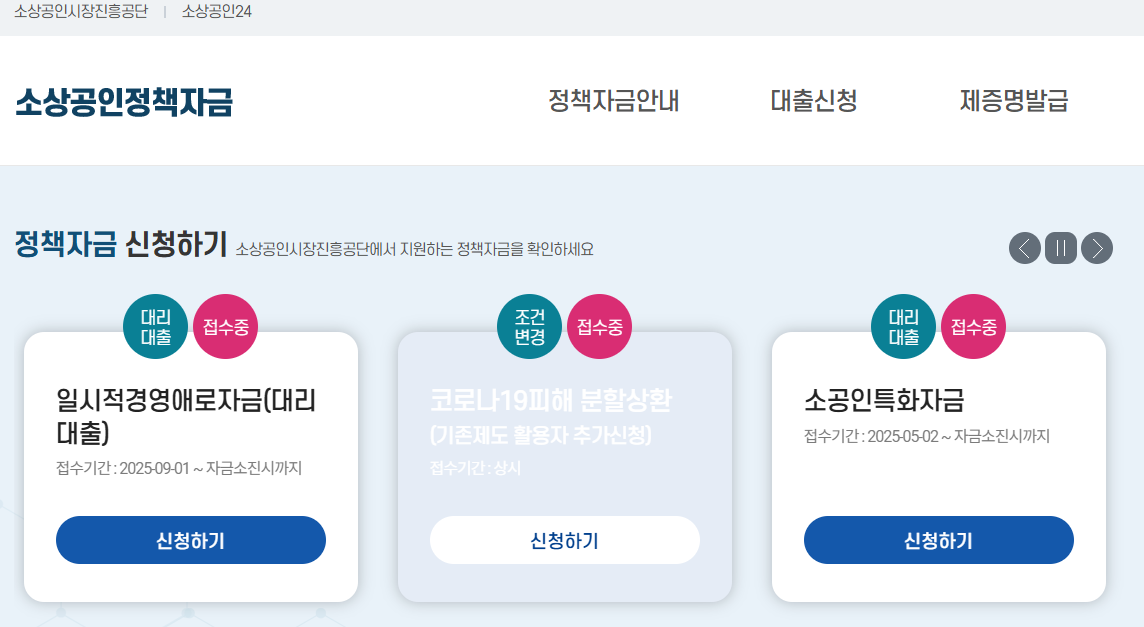Open the 제증명발급 menu

point(1014,101)
